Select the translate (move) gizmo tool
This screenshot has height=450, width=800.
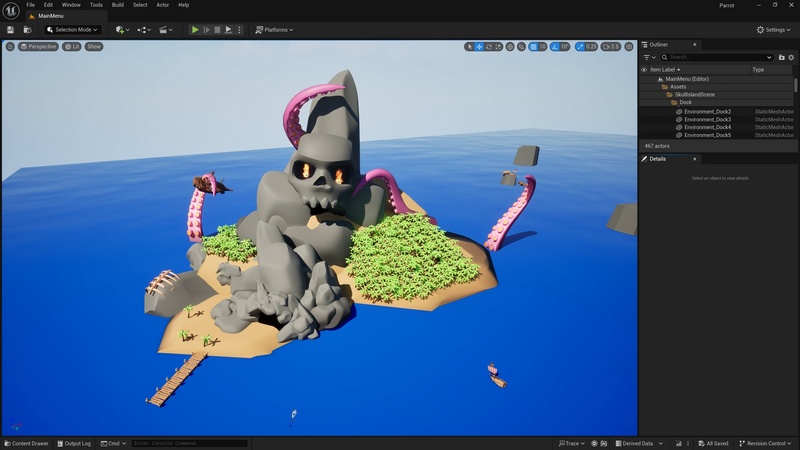pos(479,47)
